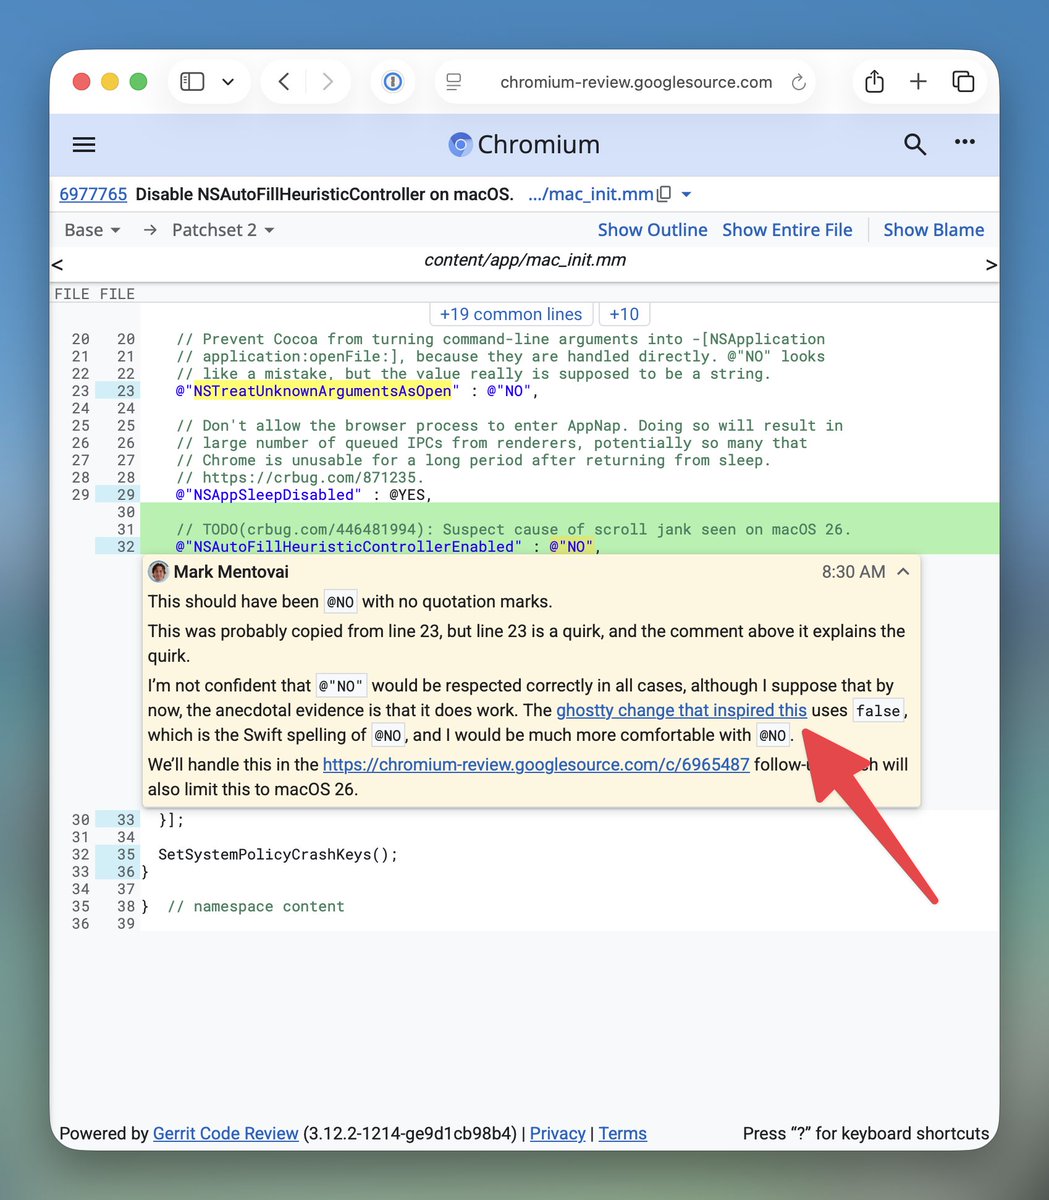This screenshot has height=1200, width=1049.
Task: Click the crbug.com/871235 comment line
Action: coord(300,477)
